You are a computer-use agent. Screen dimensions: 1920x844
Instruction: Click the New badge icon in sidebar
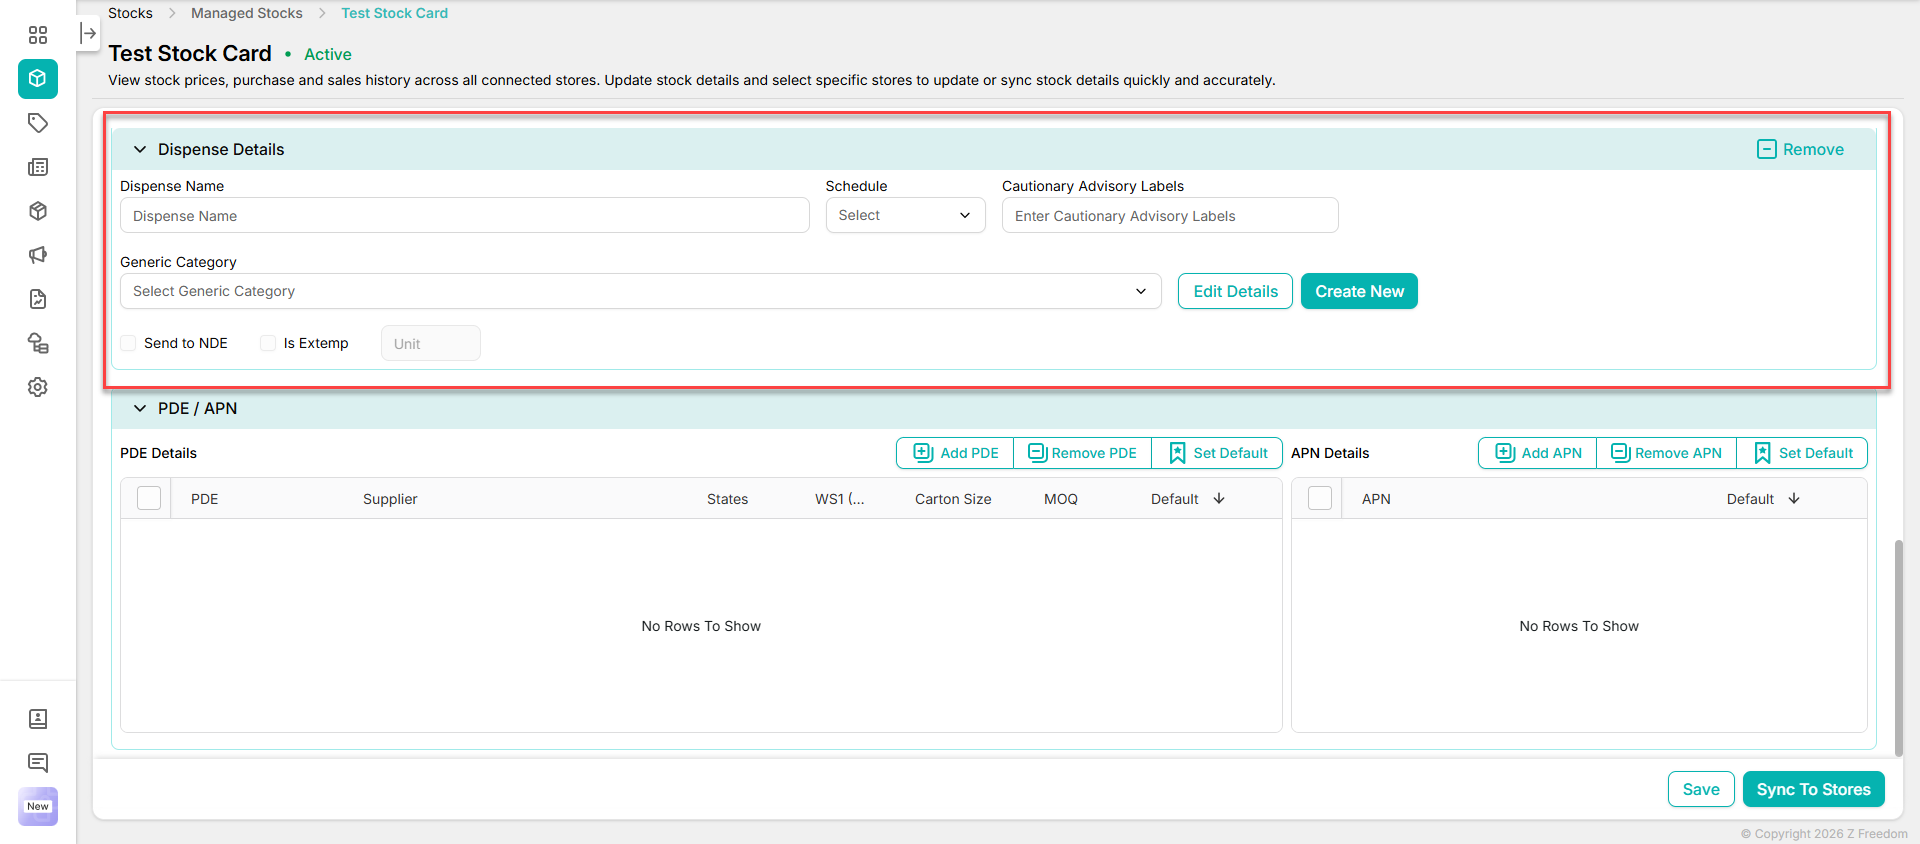point(38,807)
